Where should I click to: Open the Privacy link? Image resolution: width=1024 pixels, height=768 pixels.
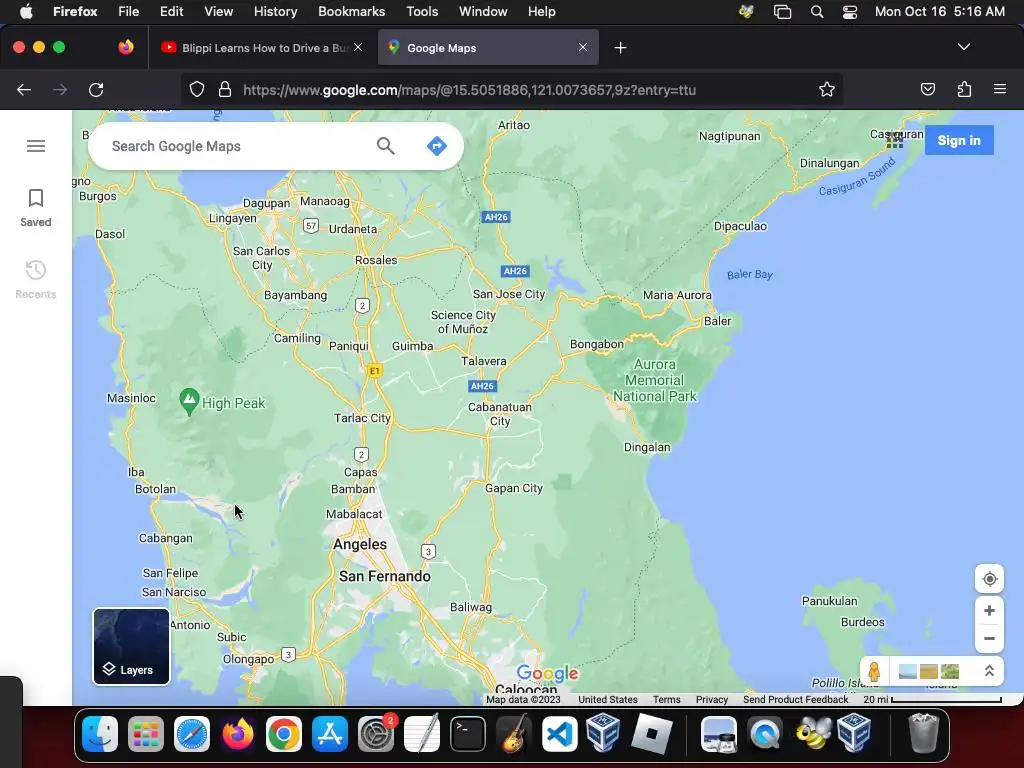pyautogui.click(x=711, y=699)
